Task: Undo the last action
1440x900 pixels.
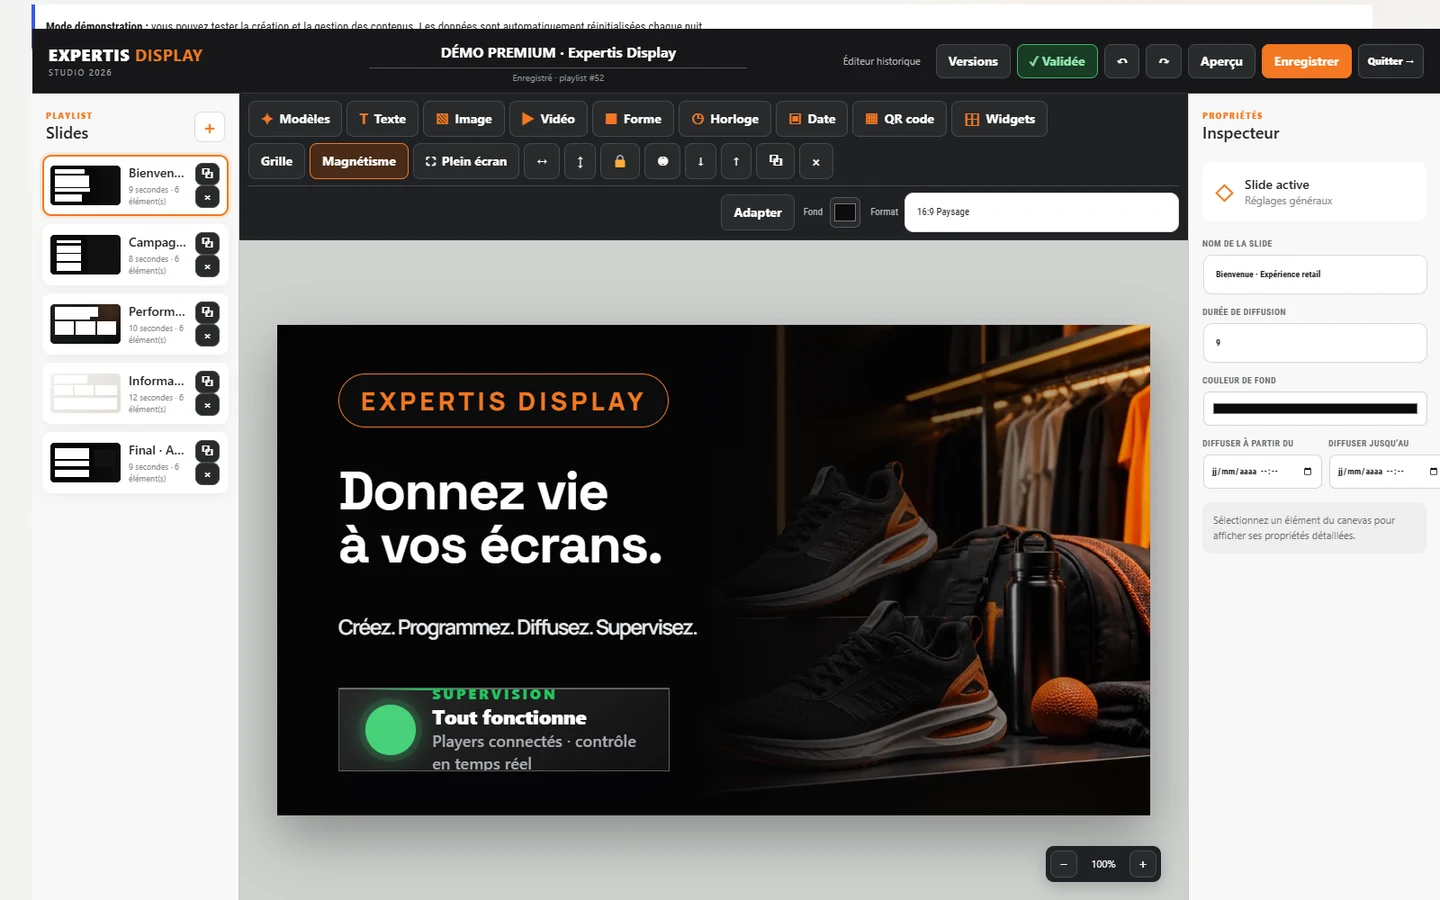Action: [1122, 61]
